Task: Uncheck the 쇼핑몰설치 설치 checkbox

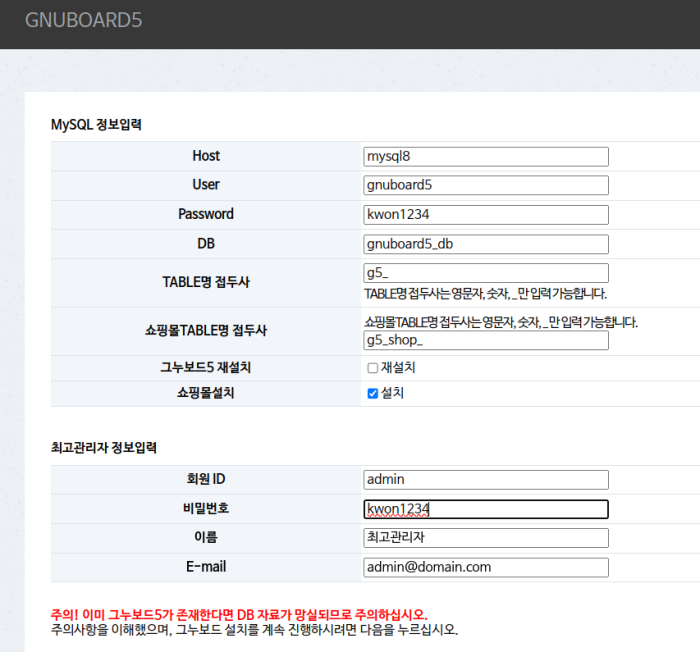Action: click(x=373, y=394)
